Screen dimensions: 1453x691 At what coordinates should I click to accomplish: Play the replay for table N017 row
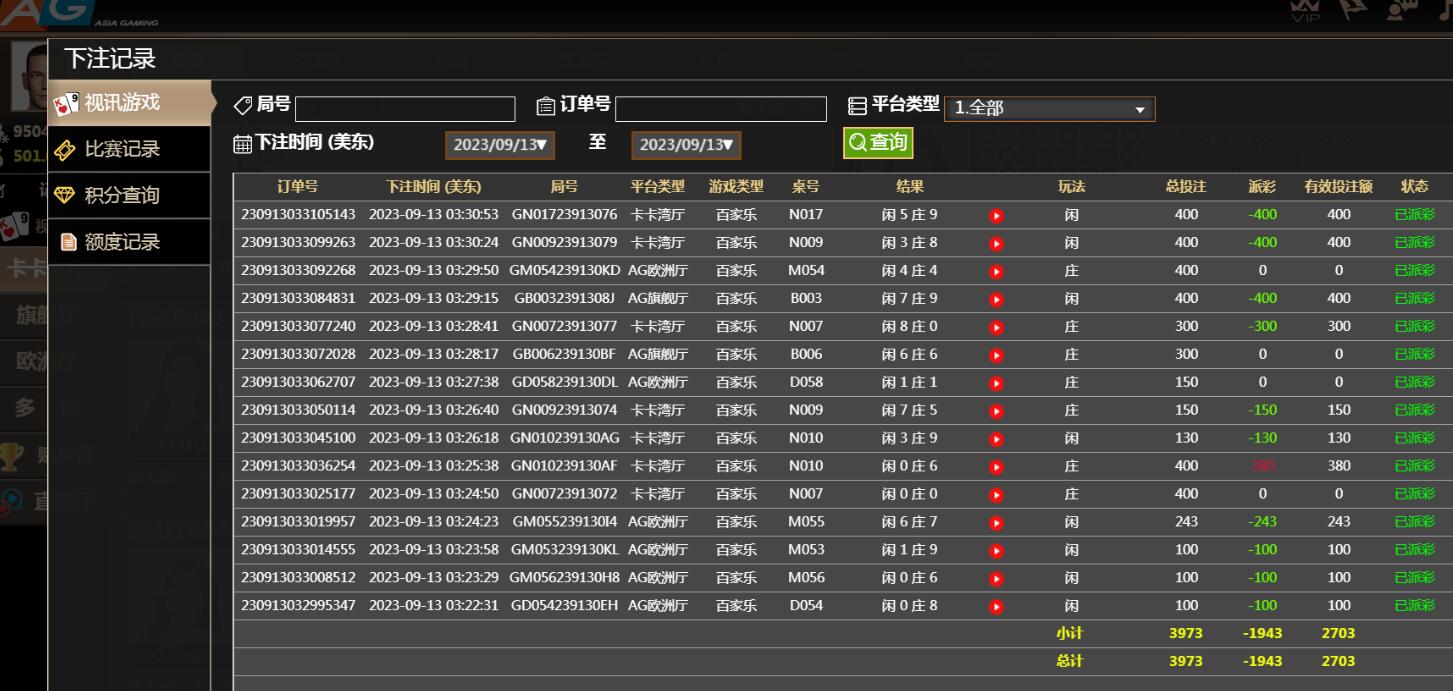[x=996, y=215]
